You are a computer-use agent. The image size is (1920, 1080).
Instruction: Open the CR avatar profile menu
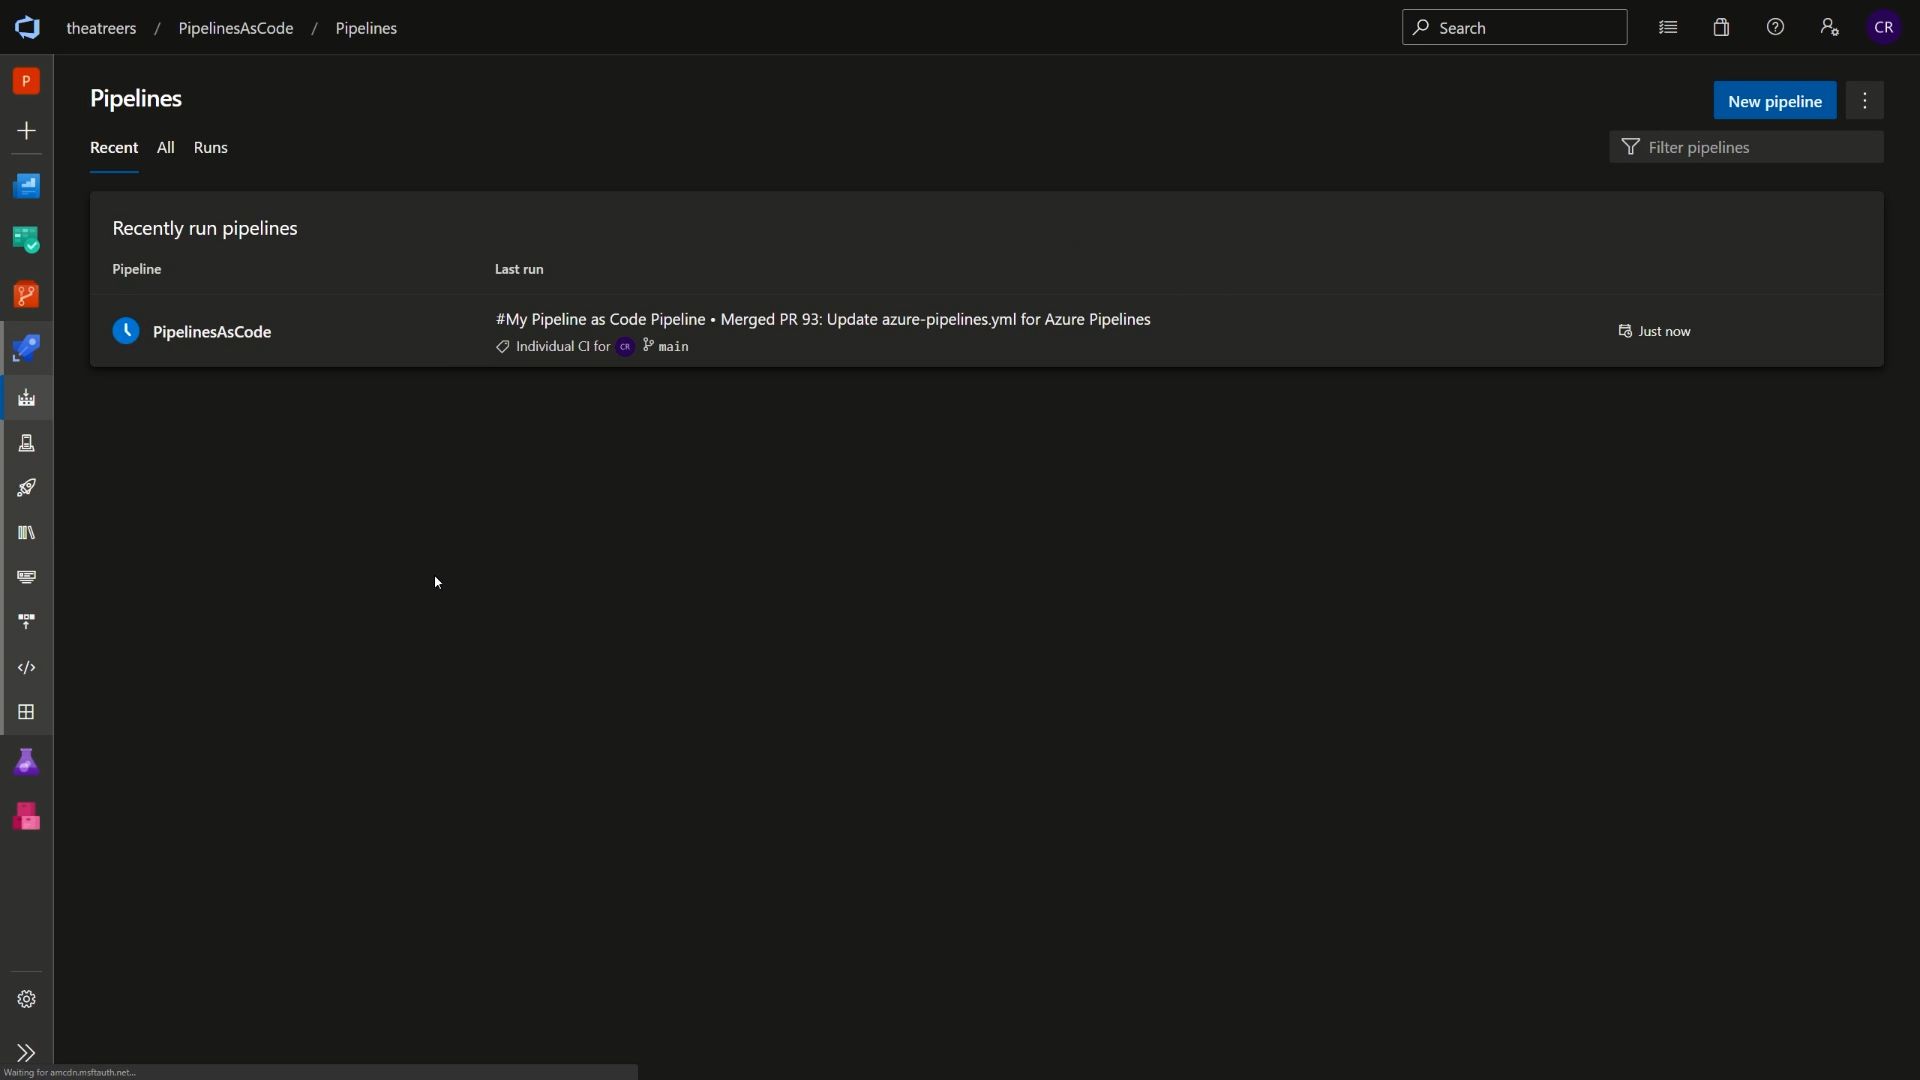[1886, 27]
